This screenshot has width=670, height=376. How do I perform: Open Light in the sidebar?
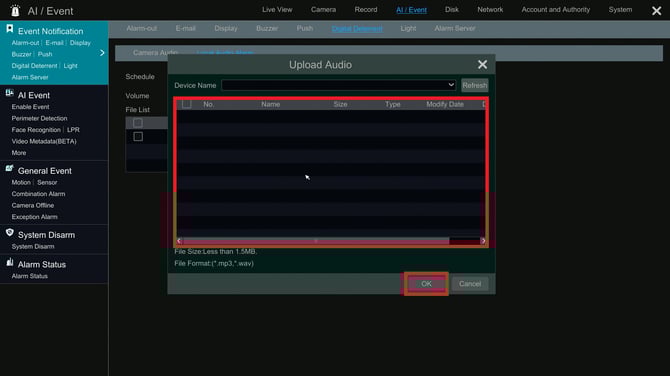71,66
